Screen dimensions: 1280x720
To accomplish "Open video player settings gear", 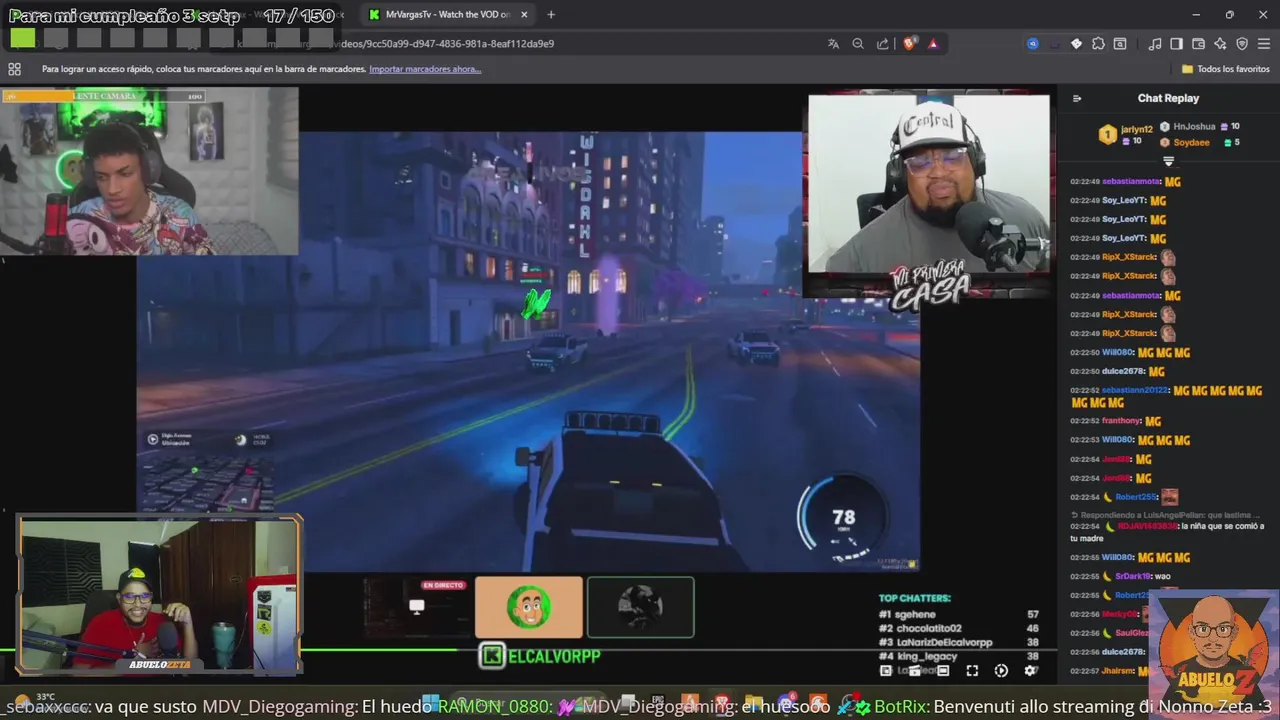I will coord(1031,671).
